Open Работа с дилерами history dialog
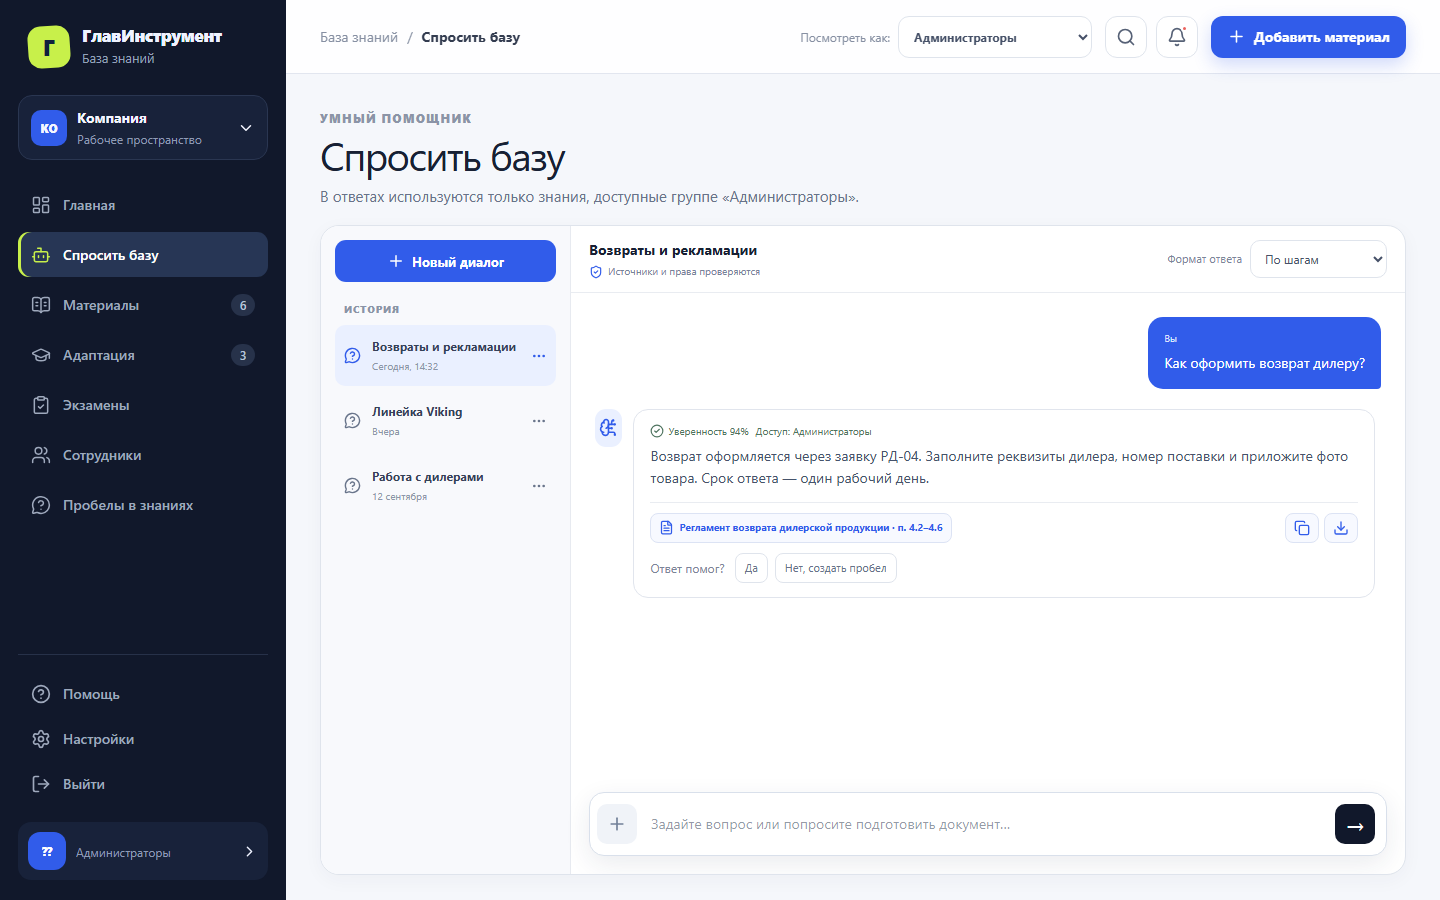Image resolution: width=1440 pixels, height=900 pixels. pos(445,486)
